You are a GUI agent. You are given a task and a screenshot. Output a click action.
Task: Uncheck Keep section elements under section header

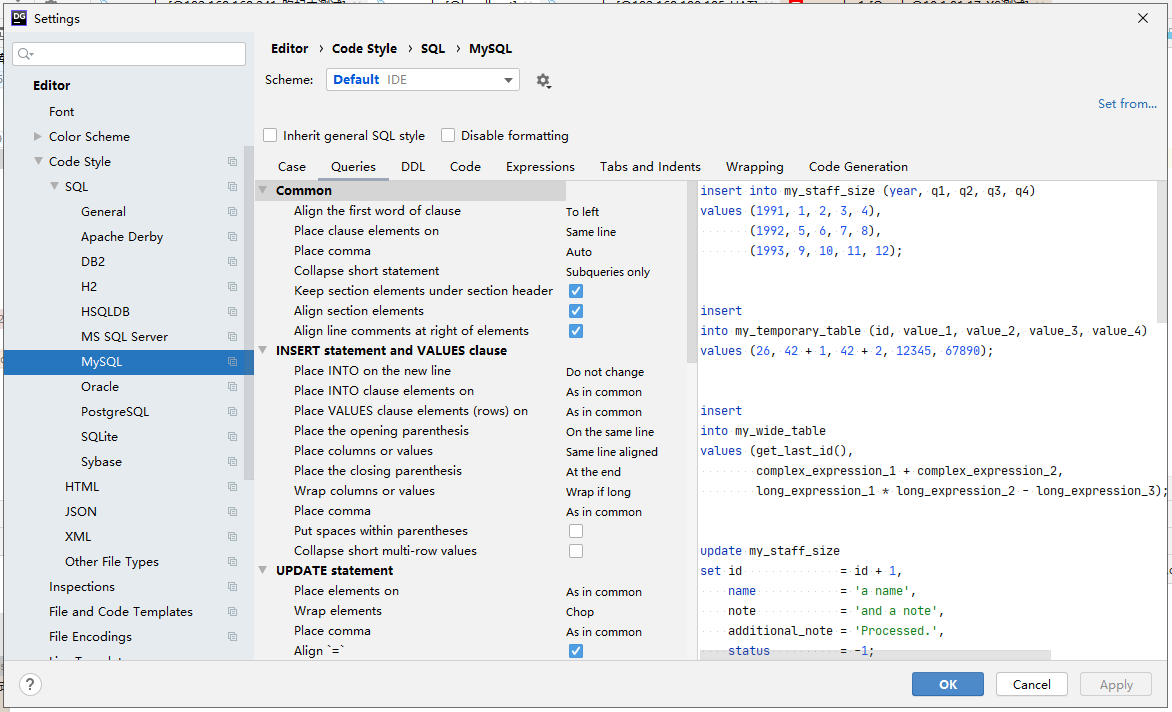click(x=576, y=291)
